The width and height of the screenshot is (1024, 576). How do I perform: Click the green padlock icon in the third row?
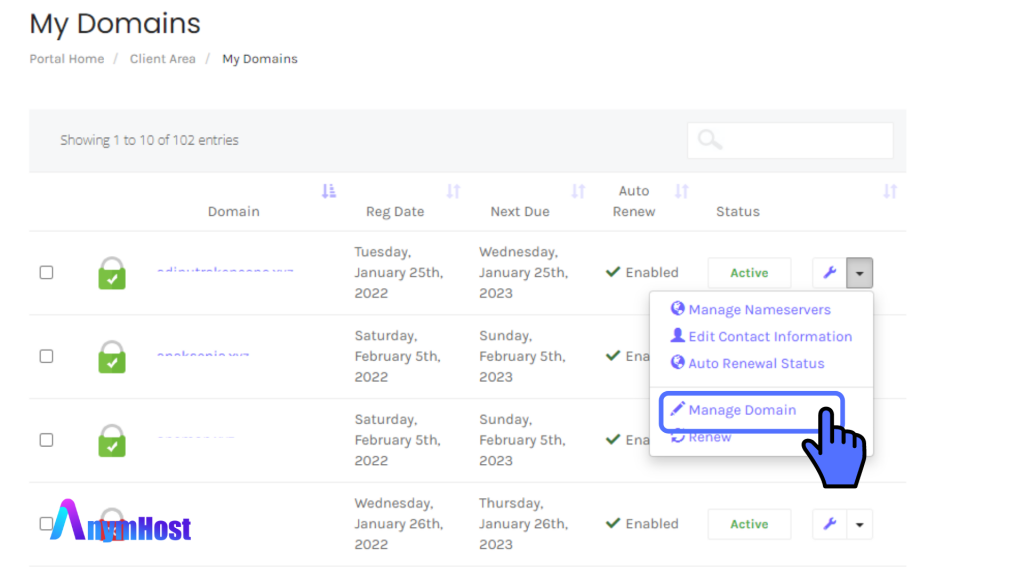tap(112, 440)
